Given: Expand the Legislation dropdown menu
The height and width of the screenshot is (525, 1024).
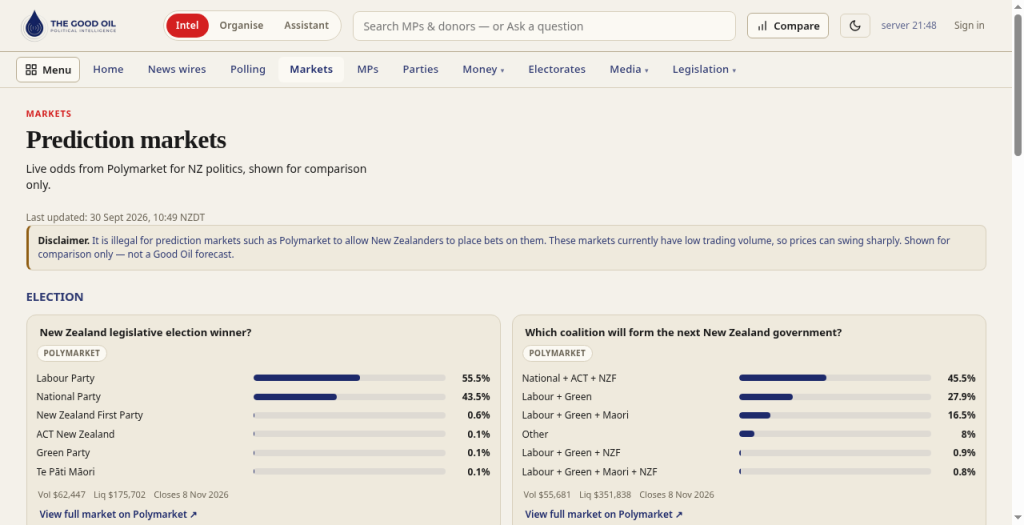Looking at the screenshot, I should pos(703,69).
